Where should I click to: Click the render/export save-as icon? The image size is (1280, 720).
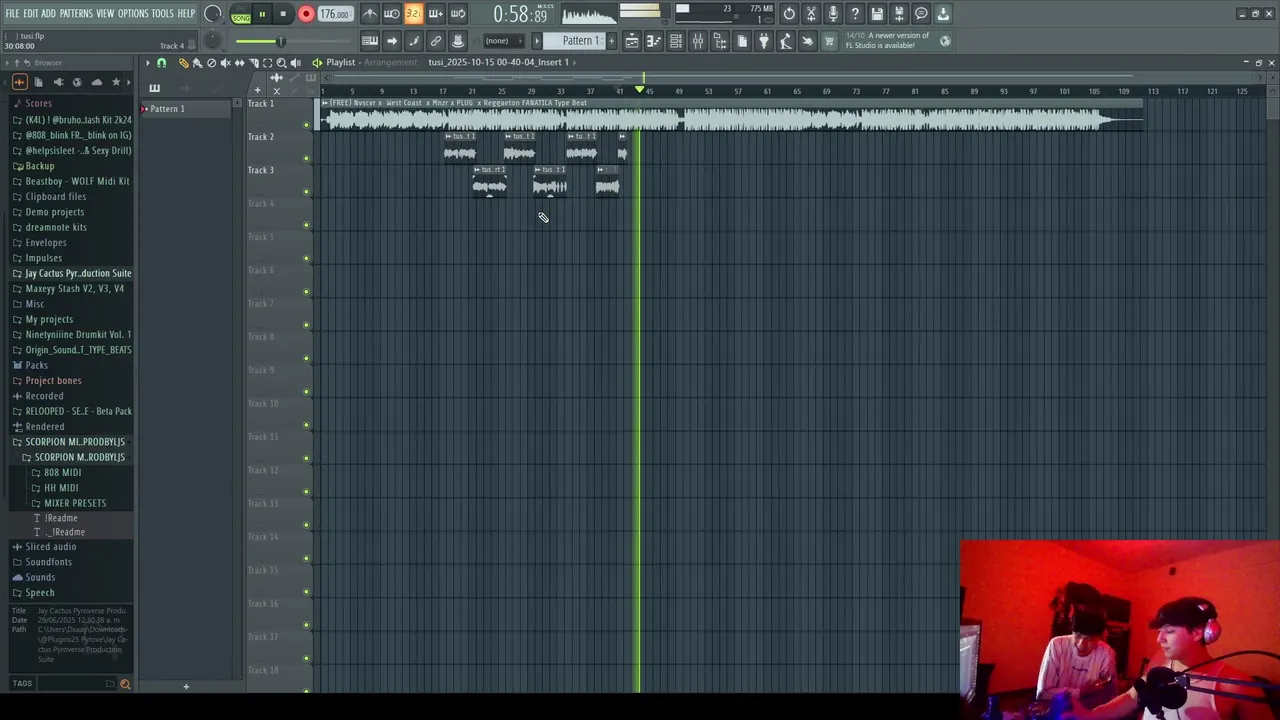click(899, 14)
